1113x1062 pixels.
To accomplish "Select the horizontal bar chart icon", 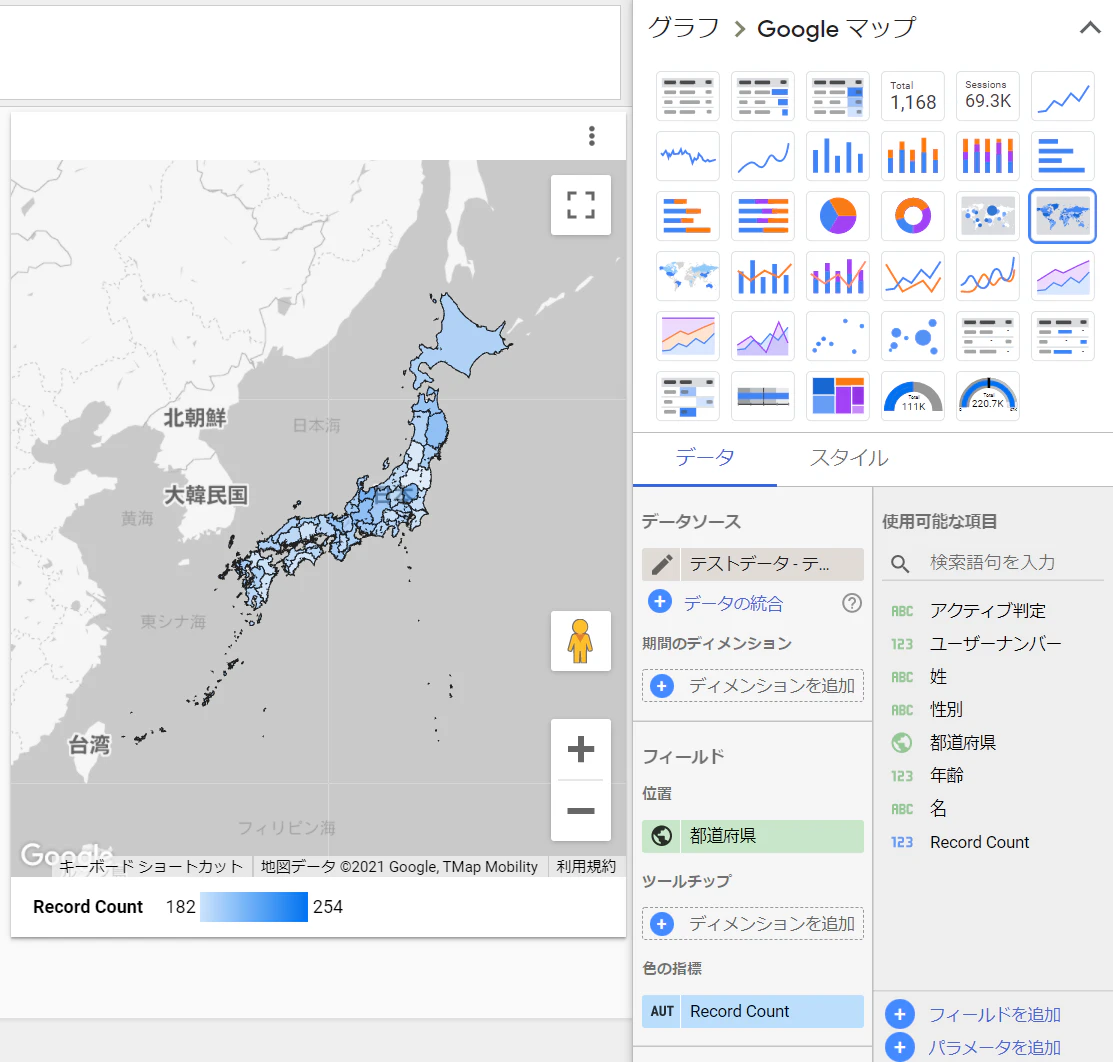I will (x=1063, y=155).
